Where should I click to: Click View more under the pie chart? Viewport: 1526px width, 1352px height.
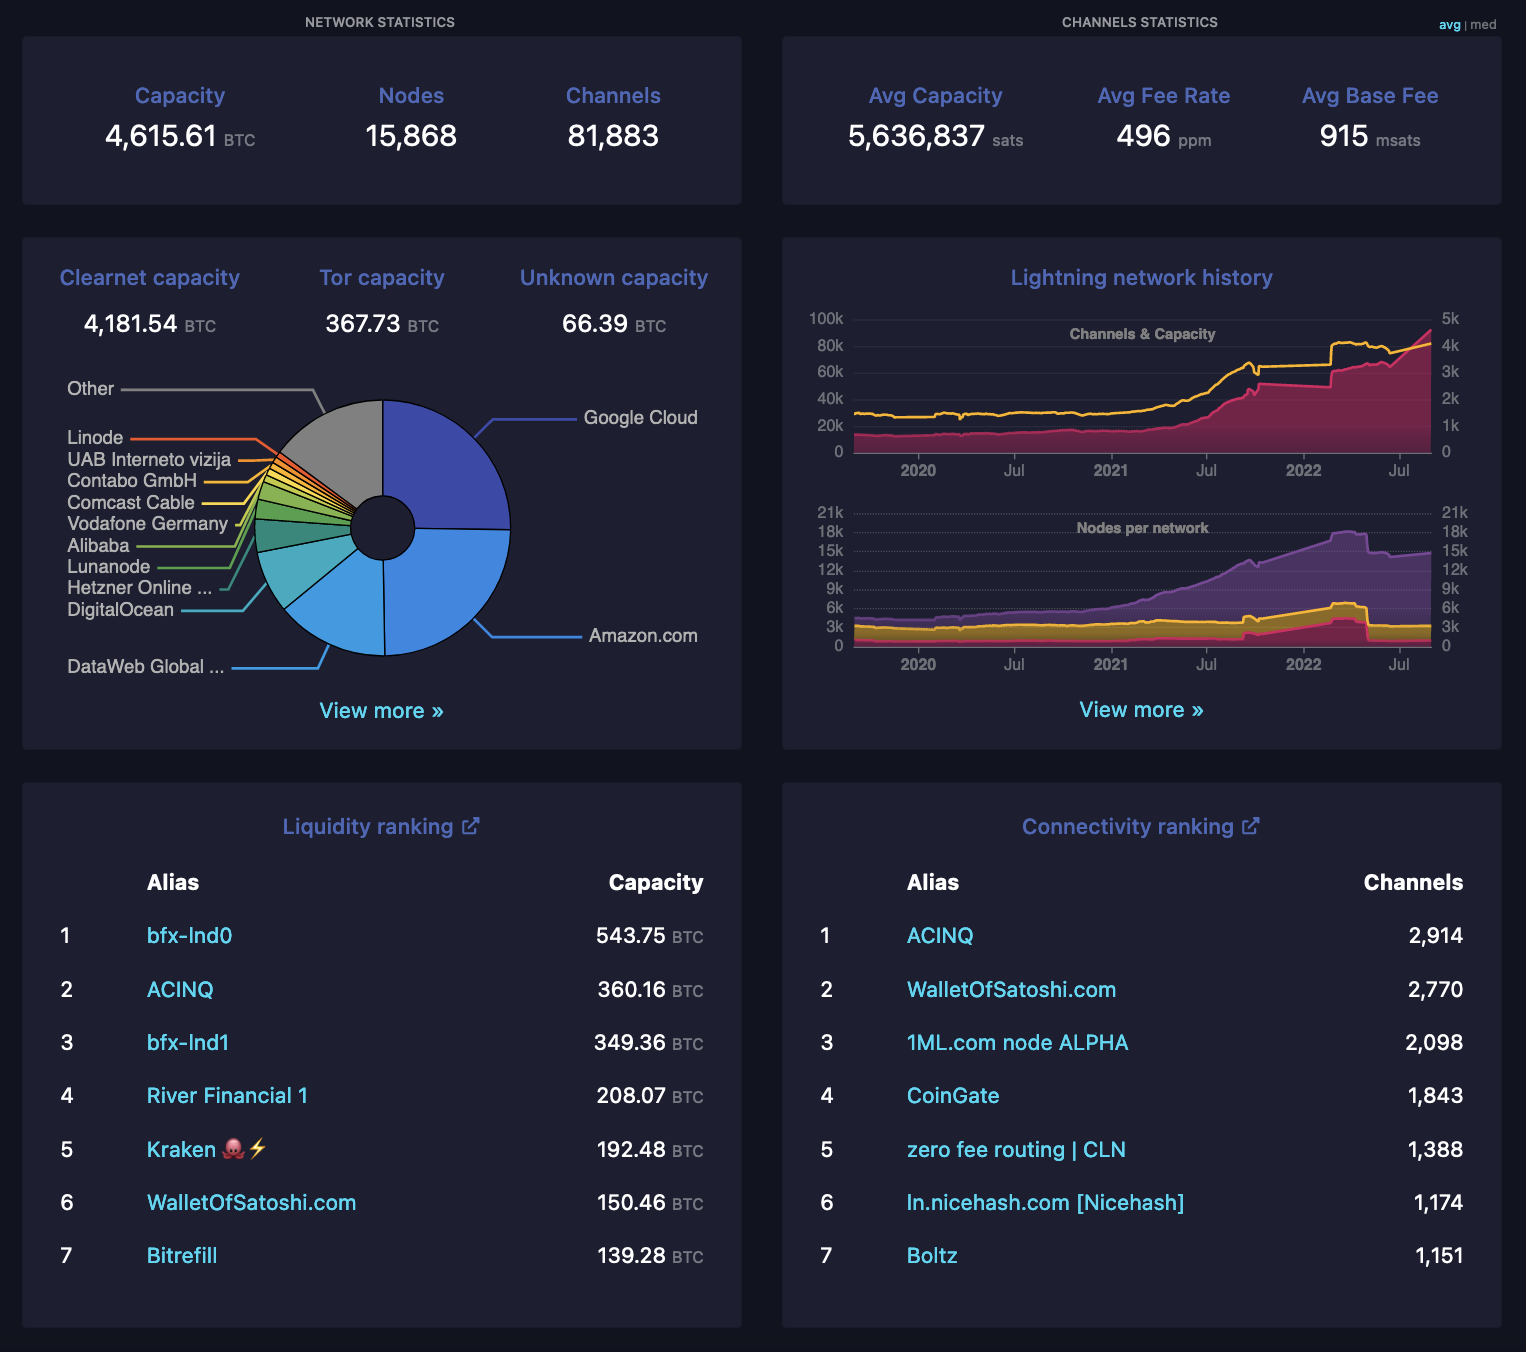pyautogui.click(x=381, y=711)
